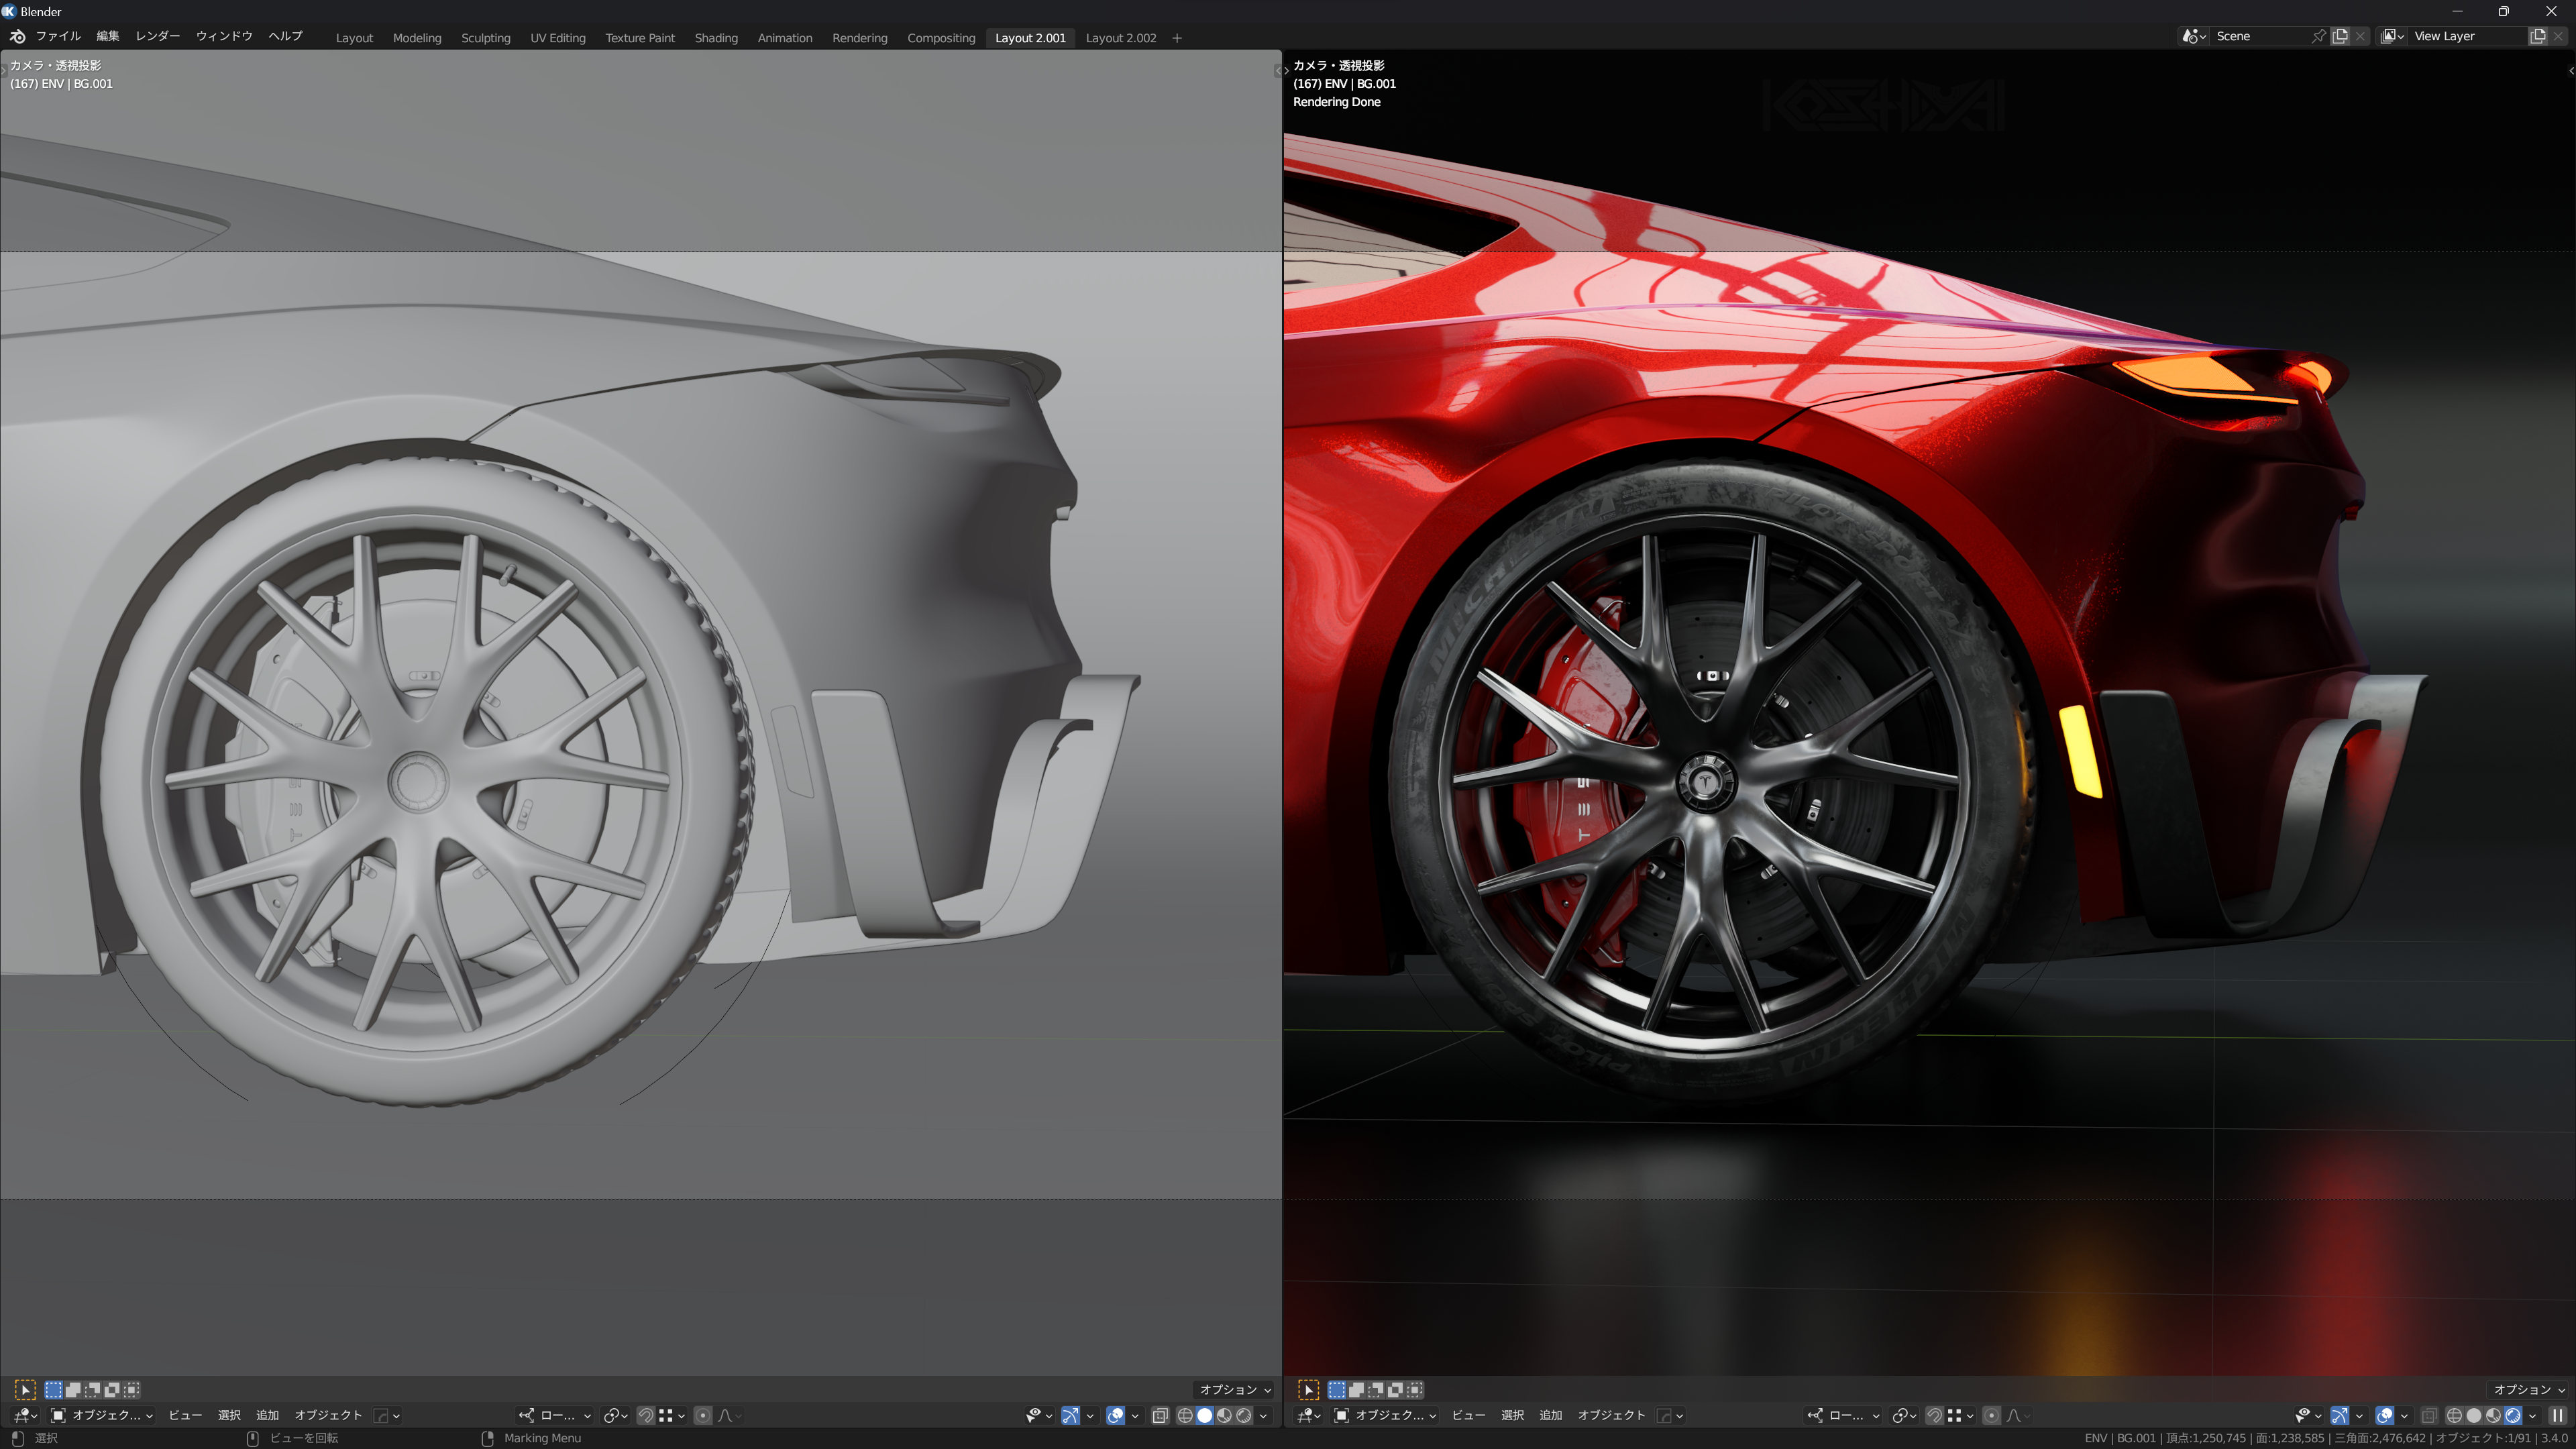Add a new workspace with plus button
The image size is (2576, 1449).
(1177, 38)
